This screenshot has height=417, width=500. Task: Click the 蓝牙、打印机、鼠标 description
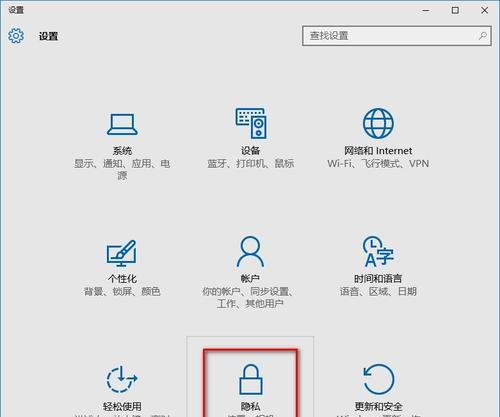point(251,163)
